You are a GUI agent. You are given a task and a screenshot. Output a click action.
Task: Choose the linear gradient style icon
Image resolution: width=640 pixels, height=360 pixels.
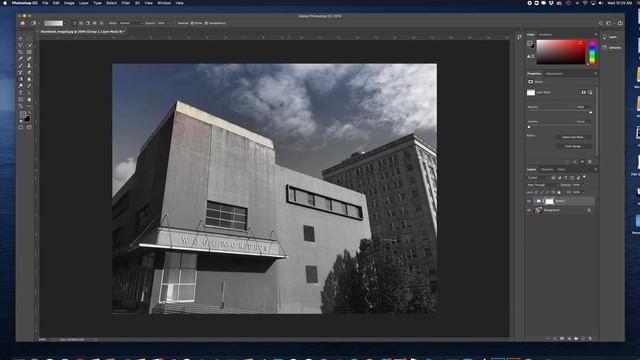(74, 23)
